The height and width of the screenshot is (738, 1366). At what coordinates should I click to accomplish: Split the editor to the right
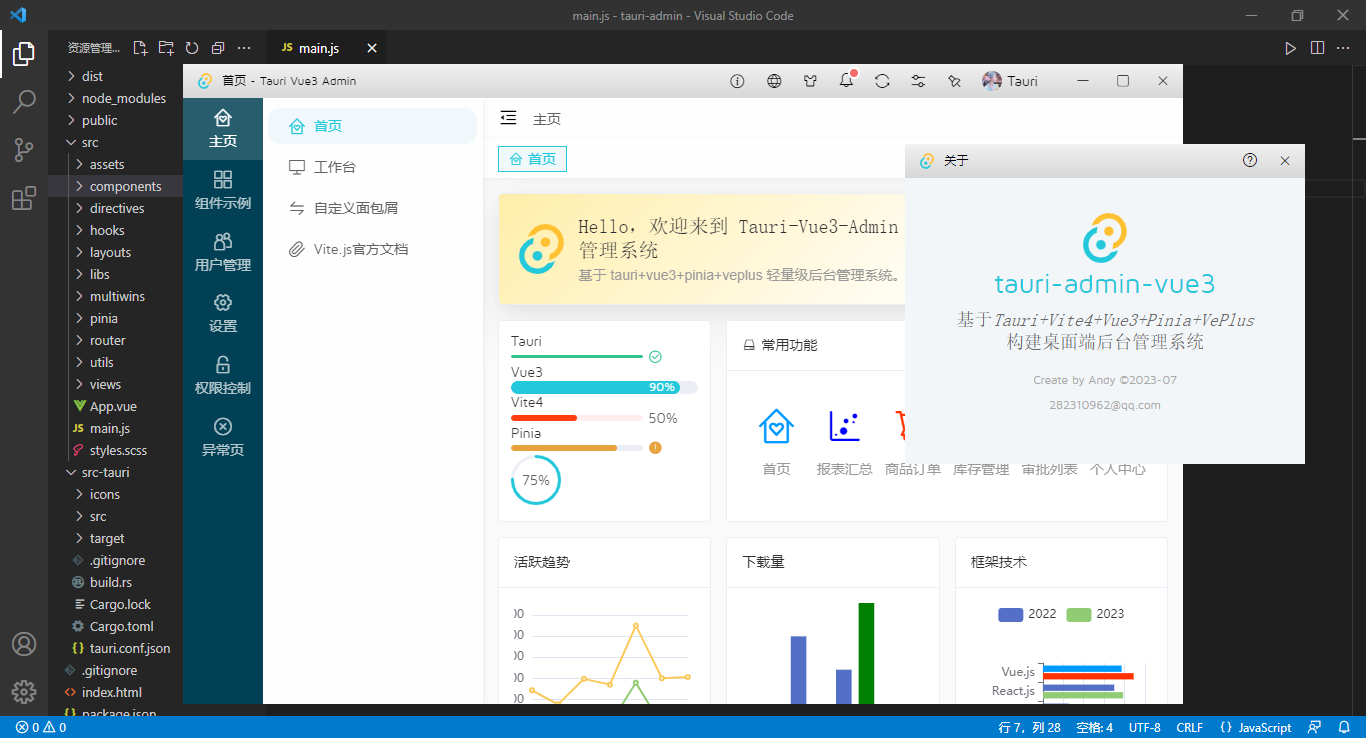click(x=1317, y=48)
